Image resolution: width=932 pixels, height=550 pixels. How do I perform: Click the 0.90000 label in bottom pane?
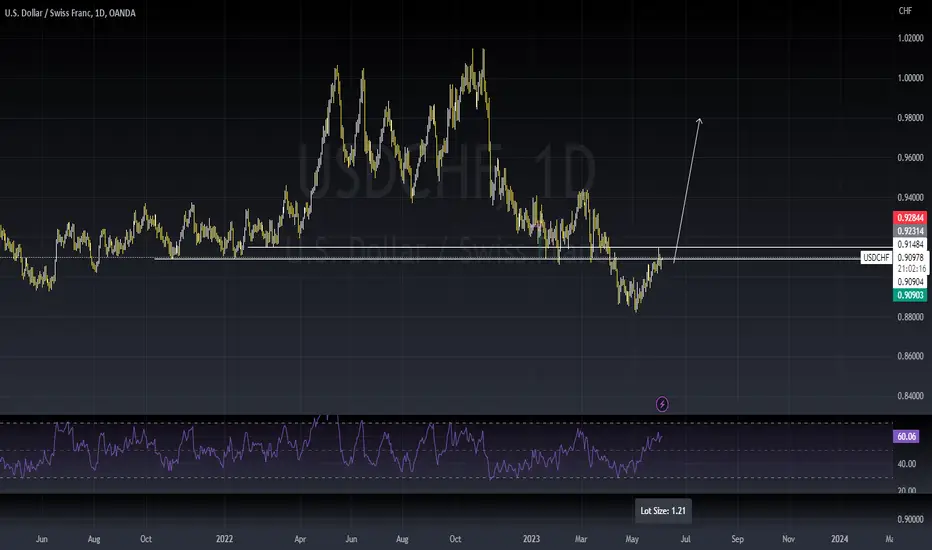pos(910,519)
